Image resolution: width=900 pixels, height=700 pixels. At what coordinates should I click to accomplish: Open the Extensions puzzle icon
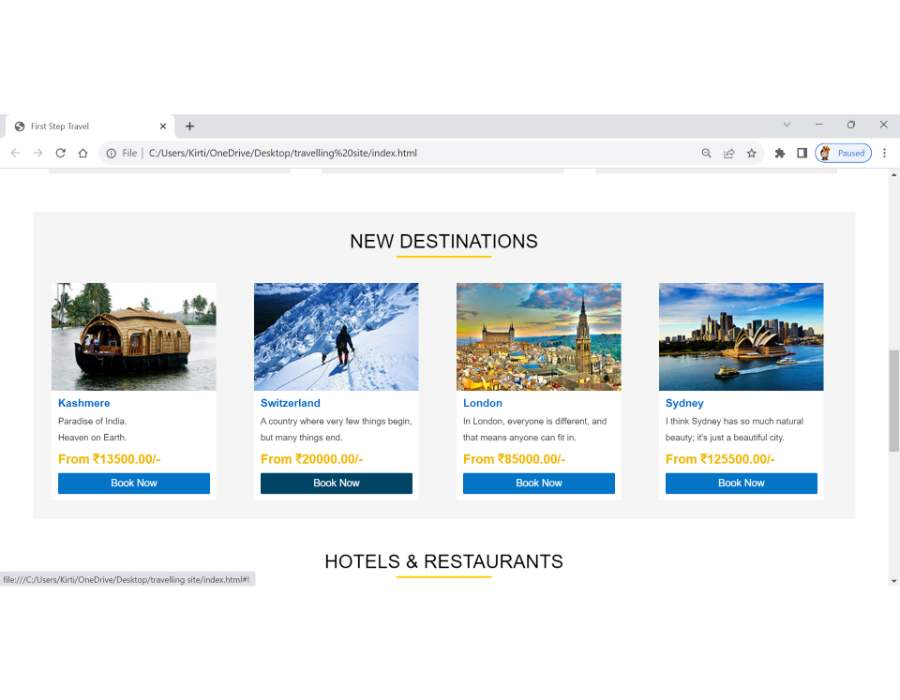[779, 153]
